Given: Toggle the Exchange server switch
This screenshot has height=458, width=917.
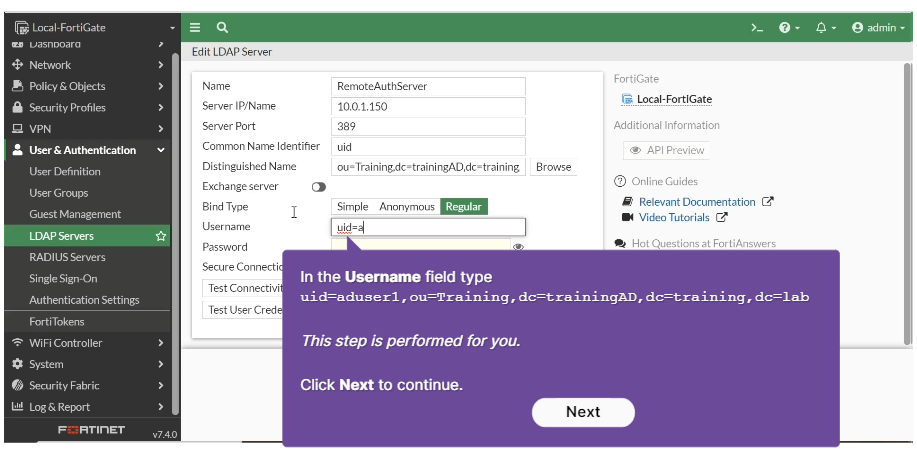Looking at the screenshot, I should 319,187.
